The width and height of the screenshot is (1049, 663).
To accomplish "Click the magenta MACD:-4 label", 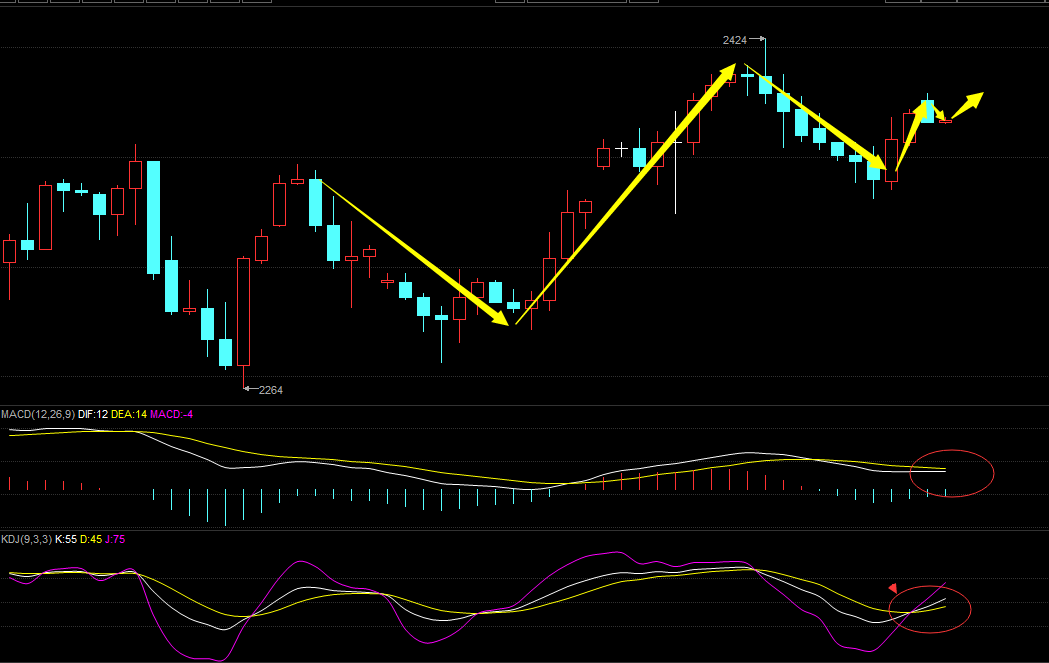I will pos(171,414).
